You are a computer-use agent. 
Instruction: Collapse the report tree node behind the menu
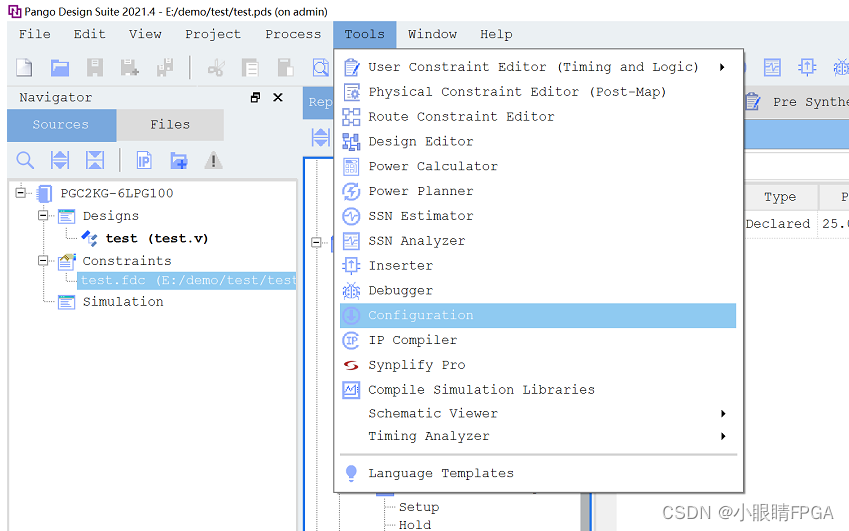[316, 242]
